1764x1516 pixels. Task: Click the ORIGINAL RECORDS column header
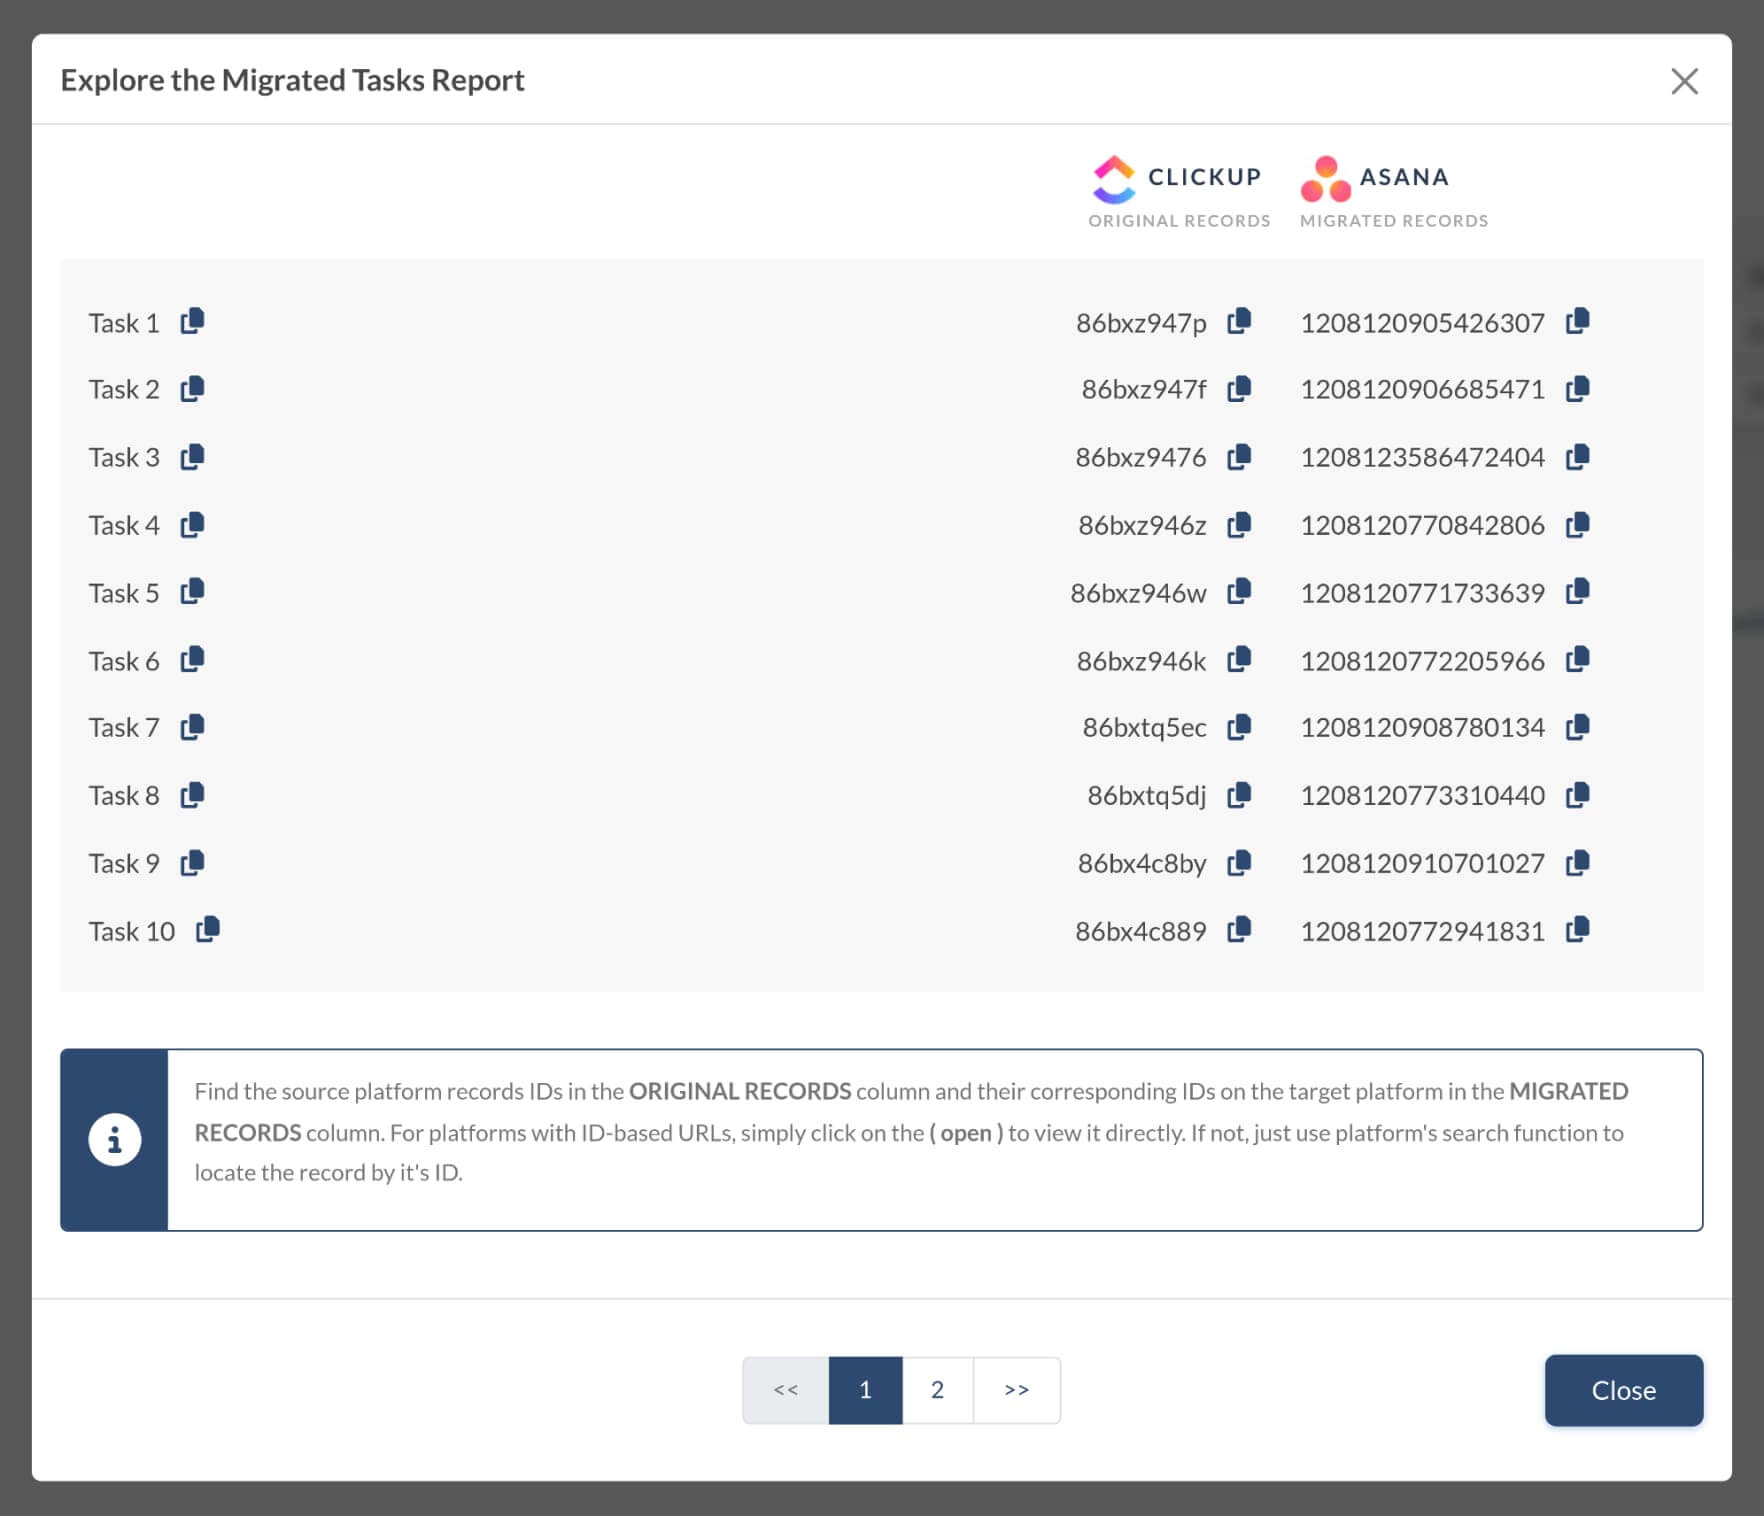point(1179,221)
